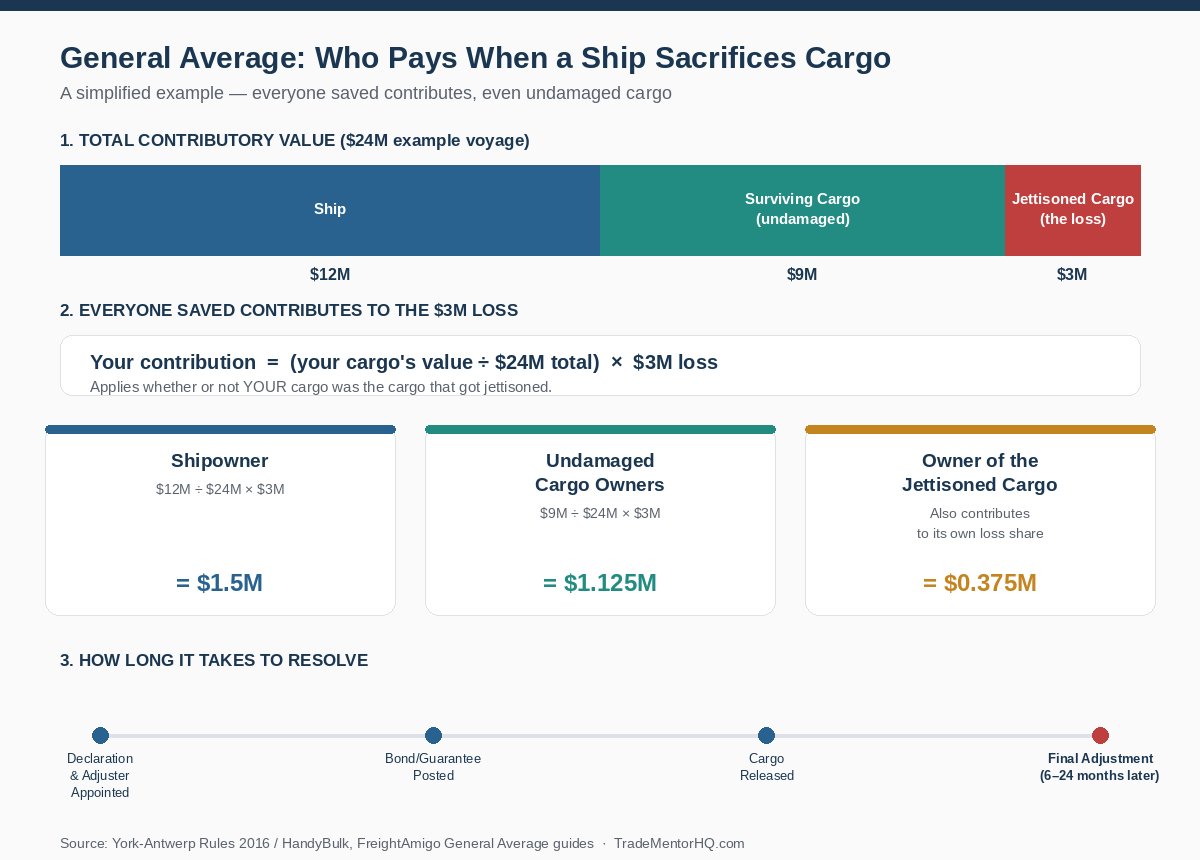
Task: Click the 'Final Adjustment (6–24 months later)' label
Action: tap(1100, 767)
